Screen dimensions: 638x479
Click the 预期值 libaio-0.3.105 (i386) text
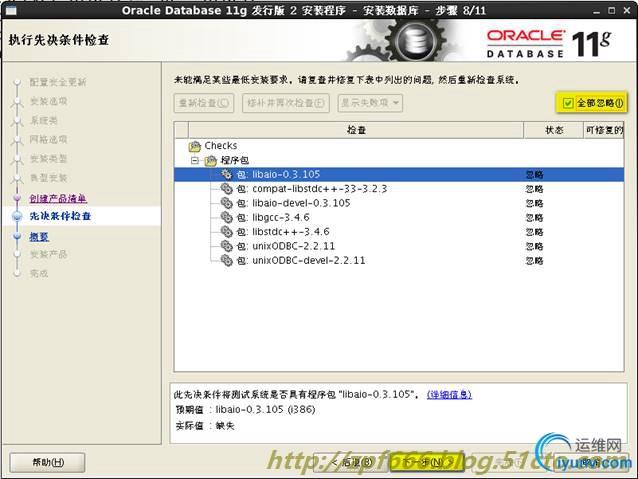pyautogui.click(x=245, y=409)
